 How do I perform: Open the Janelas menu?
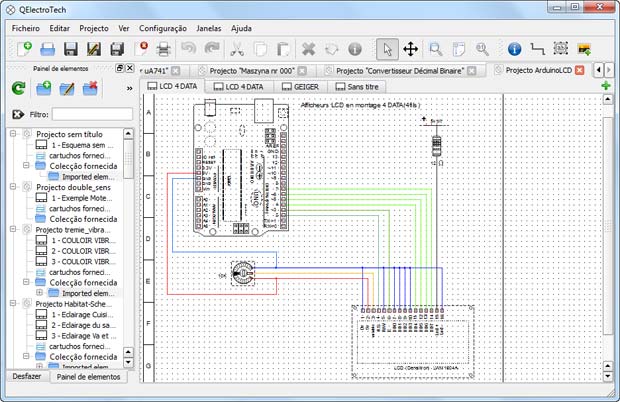[x=208, y=28]
